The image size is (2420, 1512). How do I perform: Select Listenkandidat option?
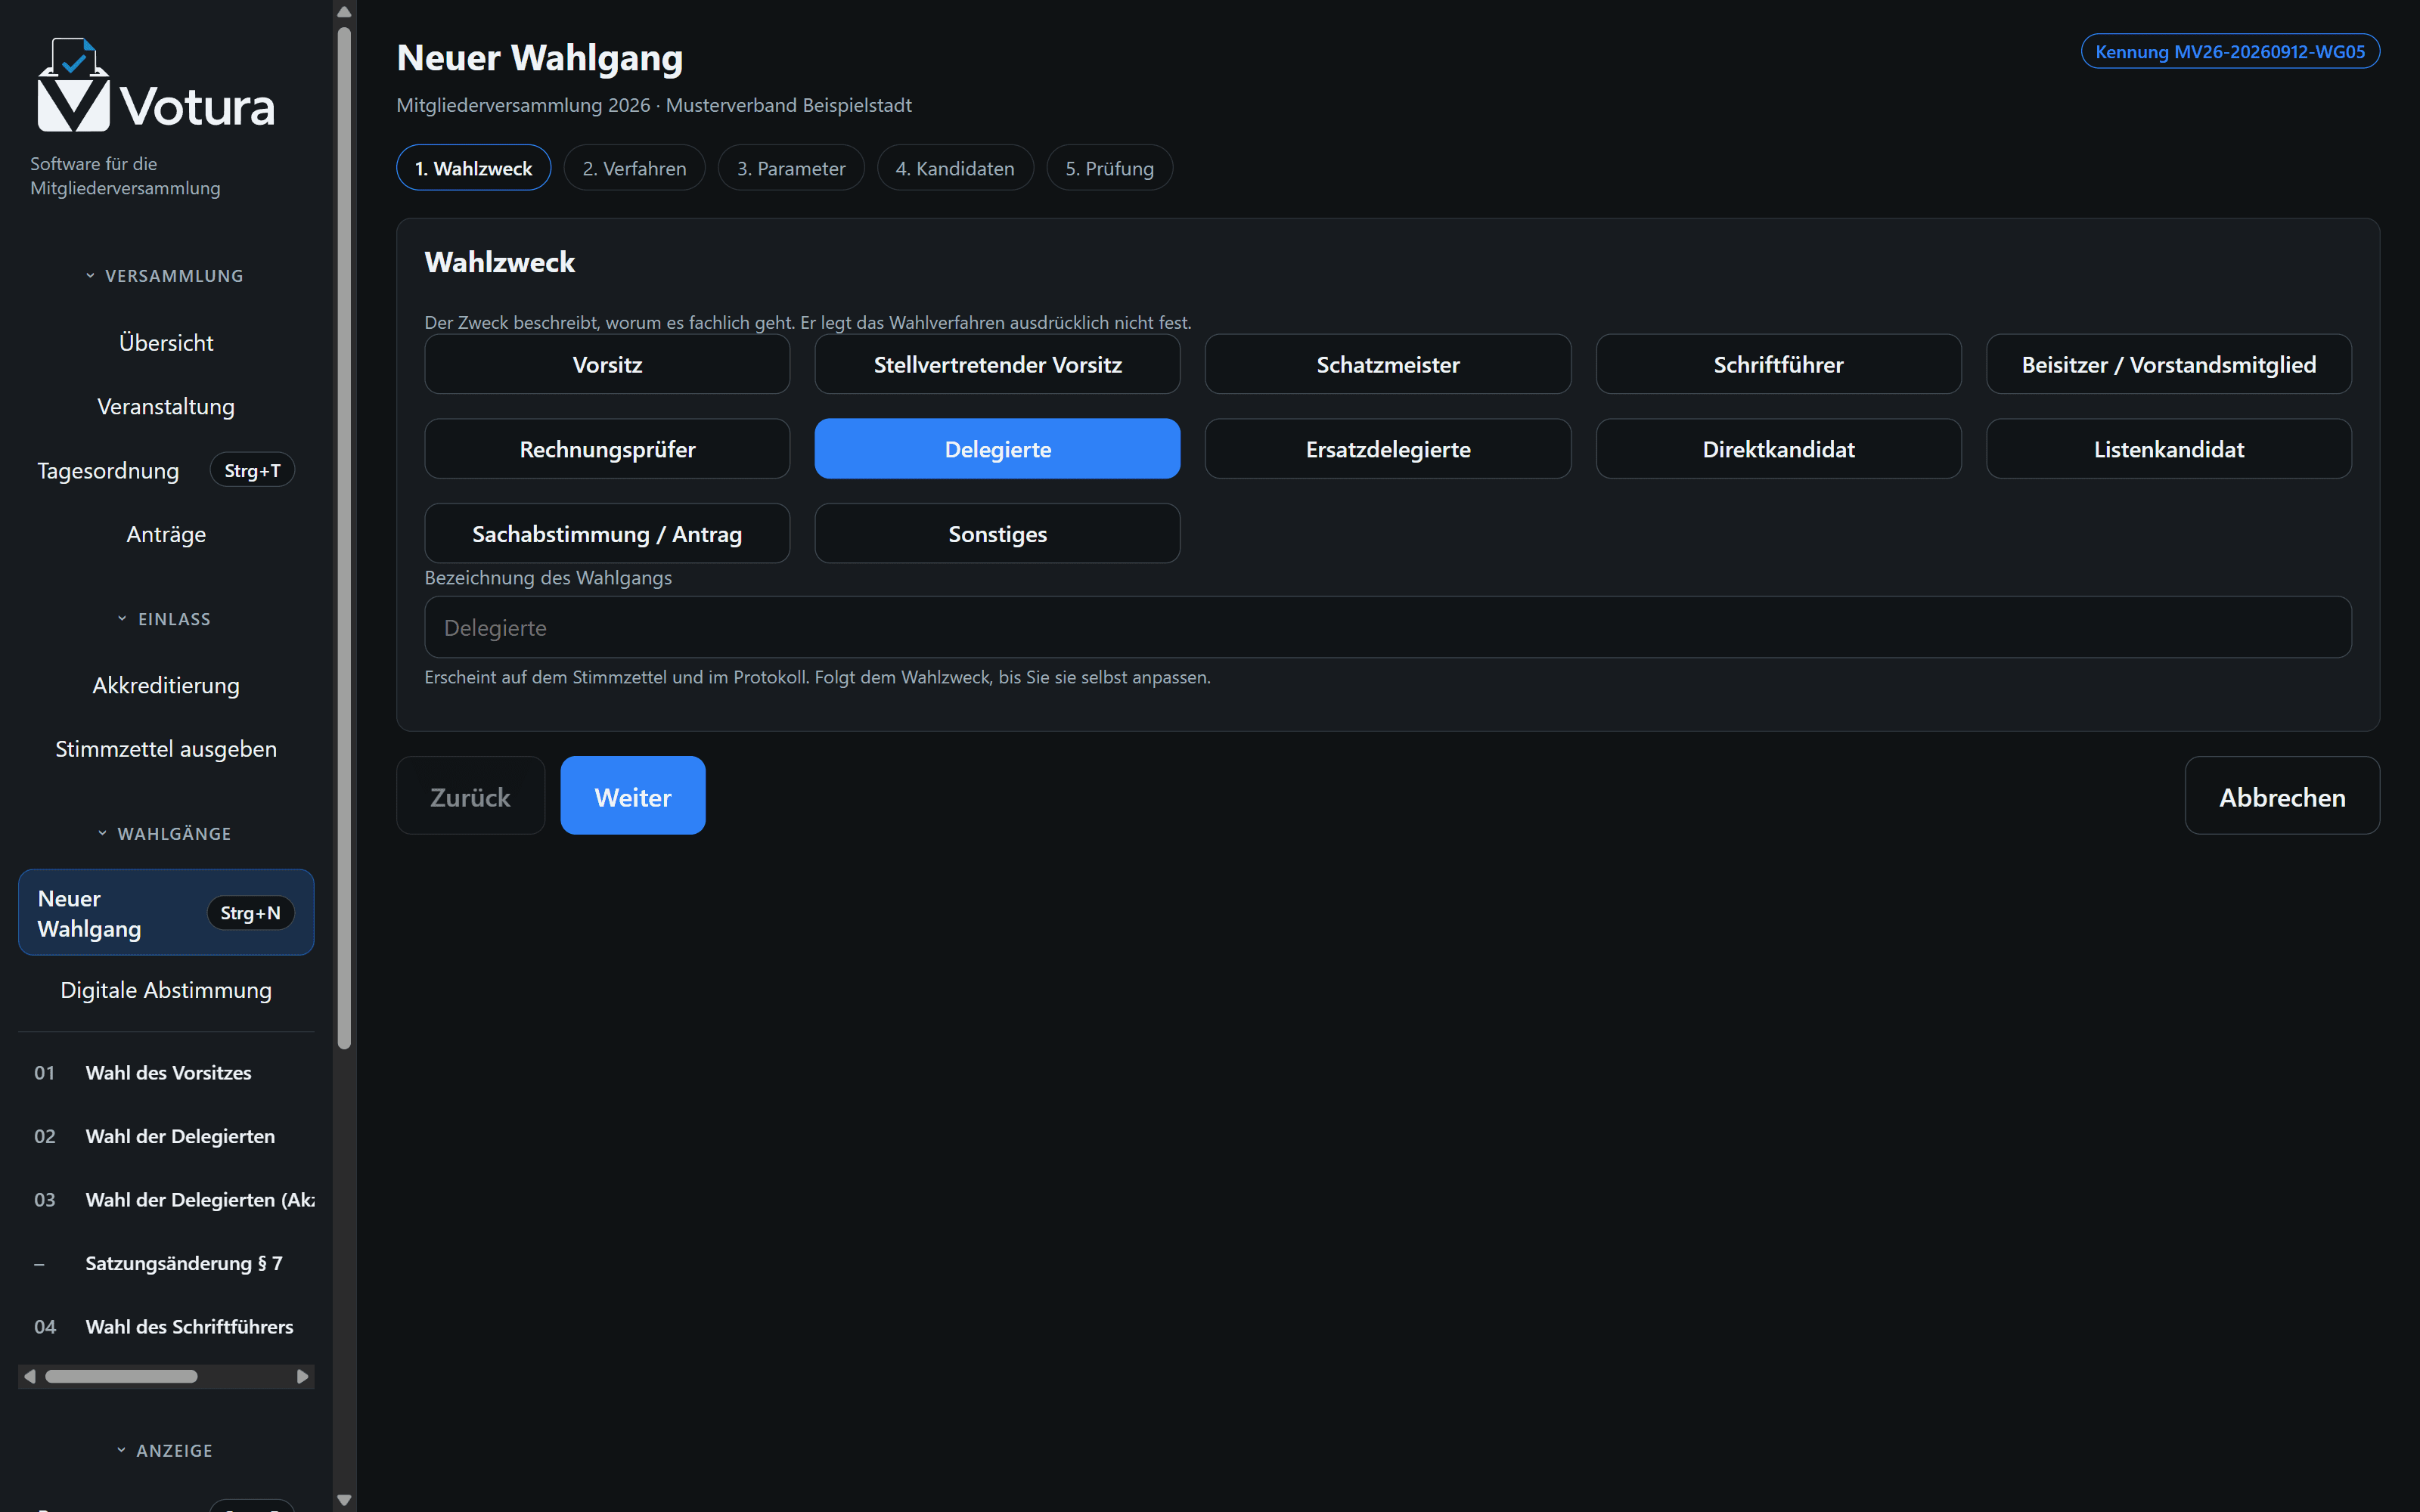coord(2168,449)
